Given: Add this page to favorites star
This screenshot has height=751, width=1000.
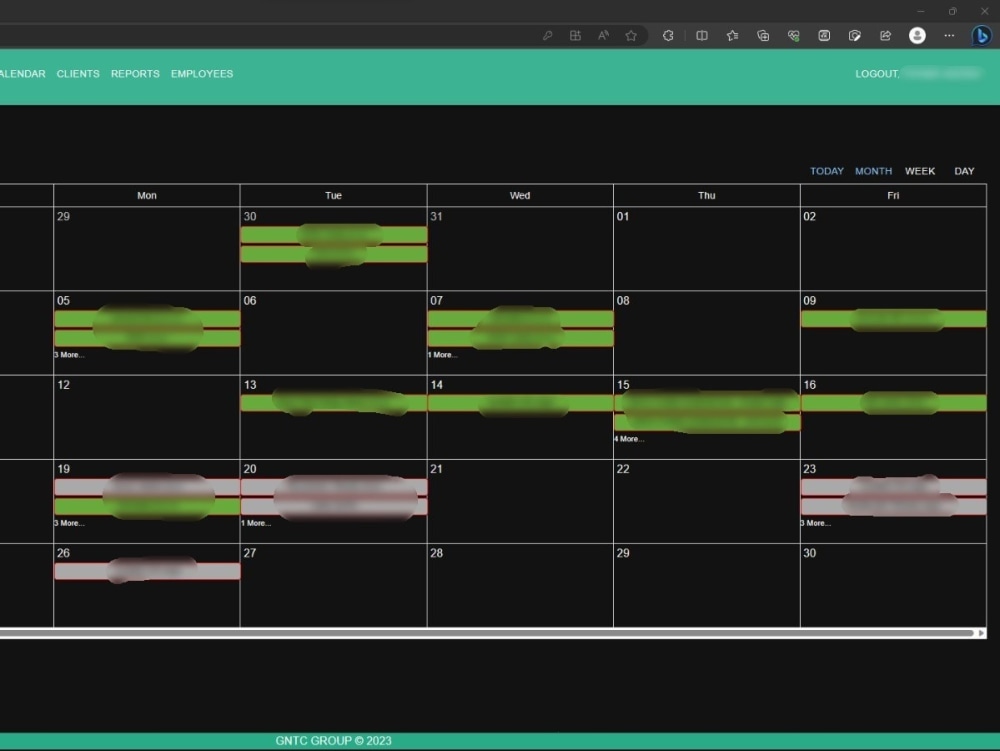Looking at the screenshot, I should tap(631, 36).
